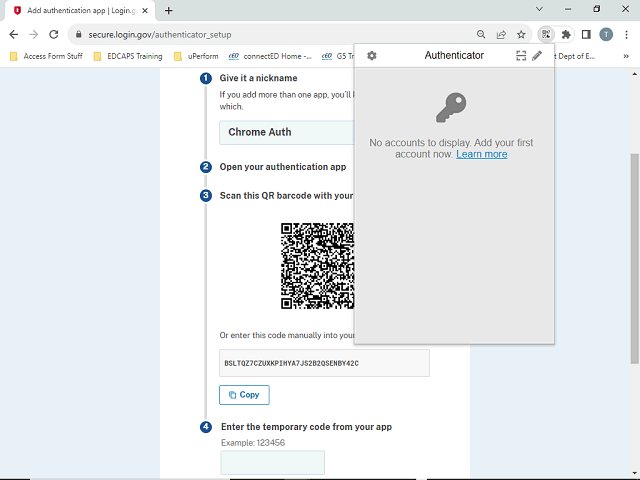
Task: Open the Access Form Stuff bookmark folder
Action: 46,56
